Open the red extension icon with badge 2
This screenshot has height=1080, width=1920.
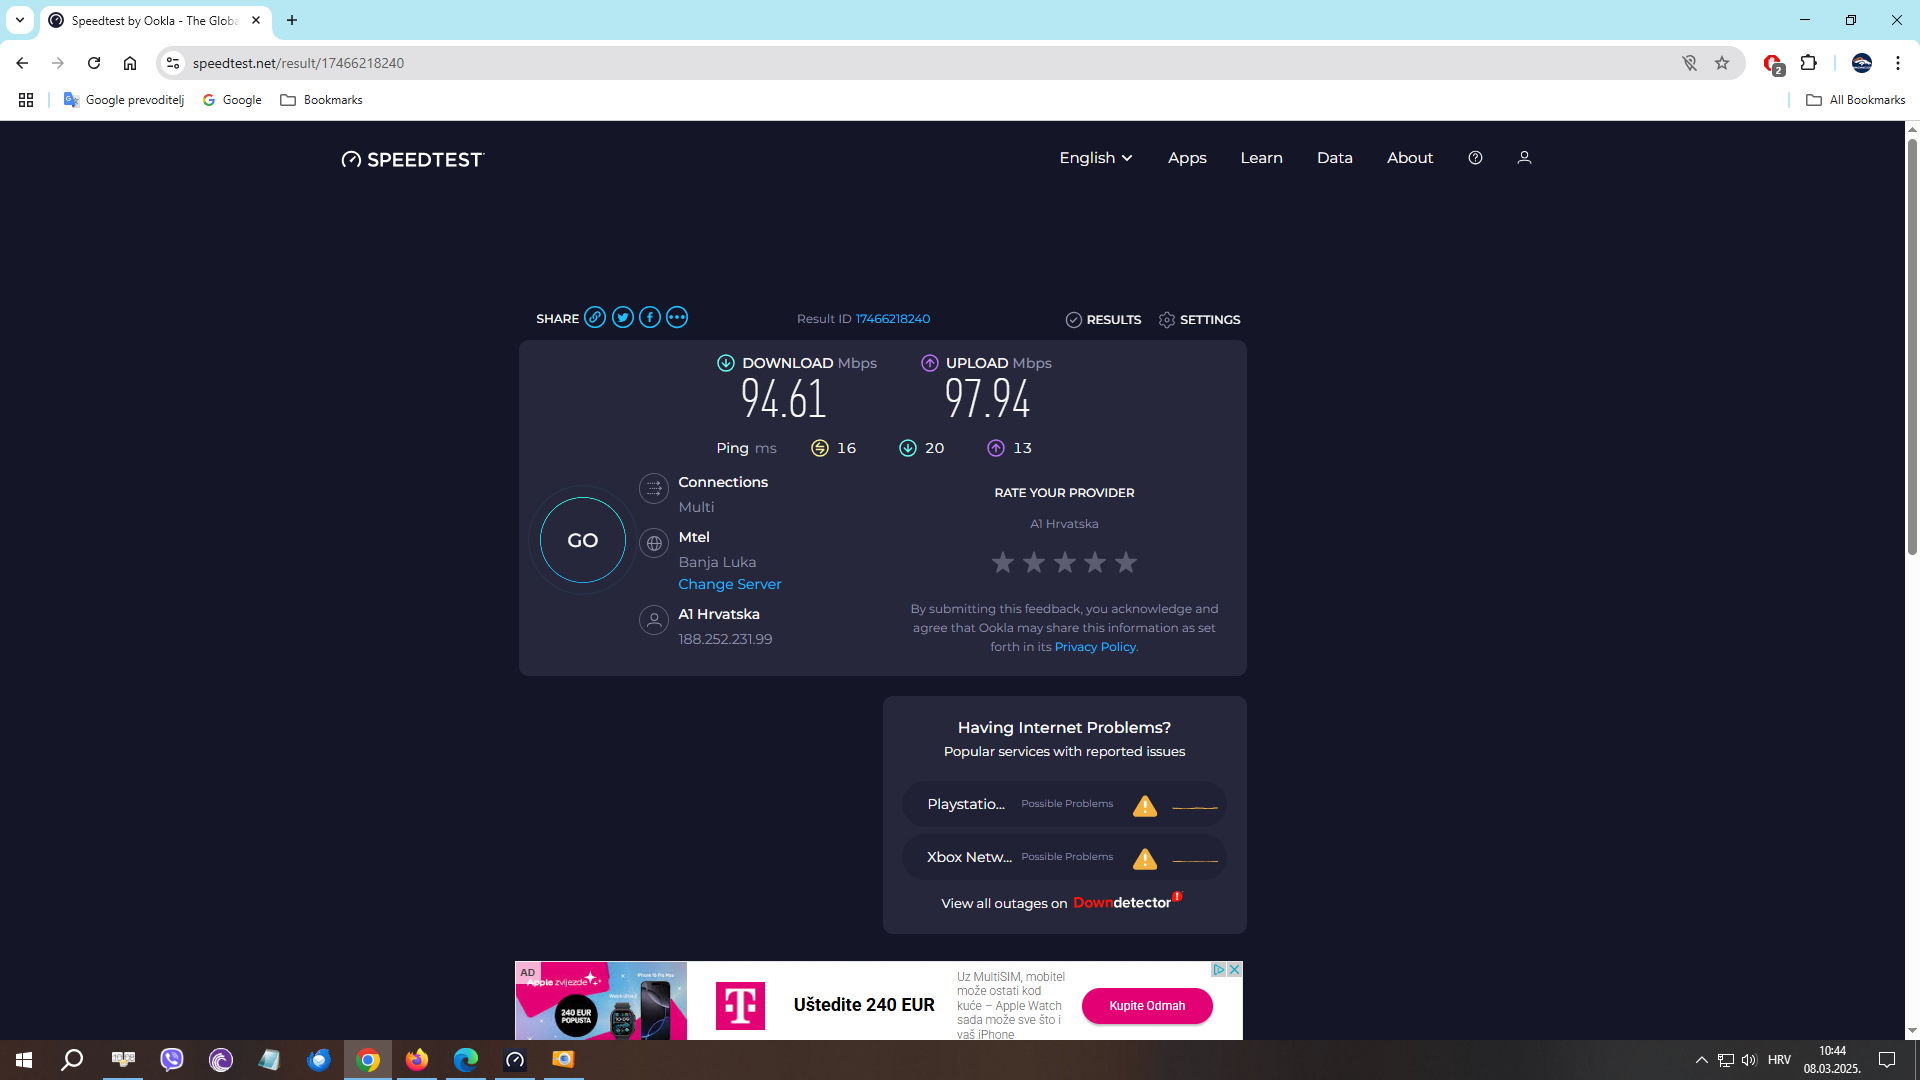[x=1773, y=64]
